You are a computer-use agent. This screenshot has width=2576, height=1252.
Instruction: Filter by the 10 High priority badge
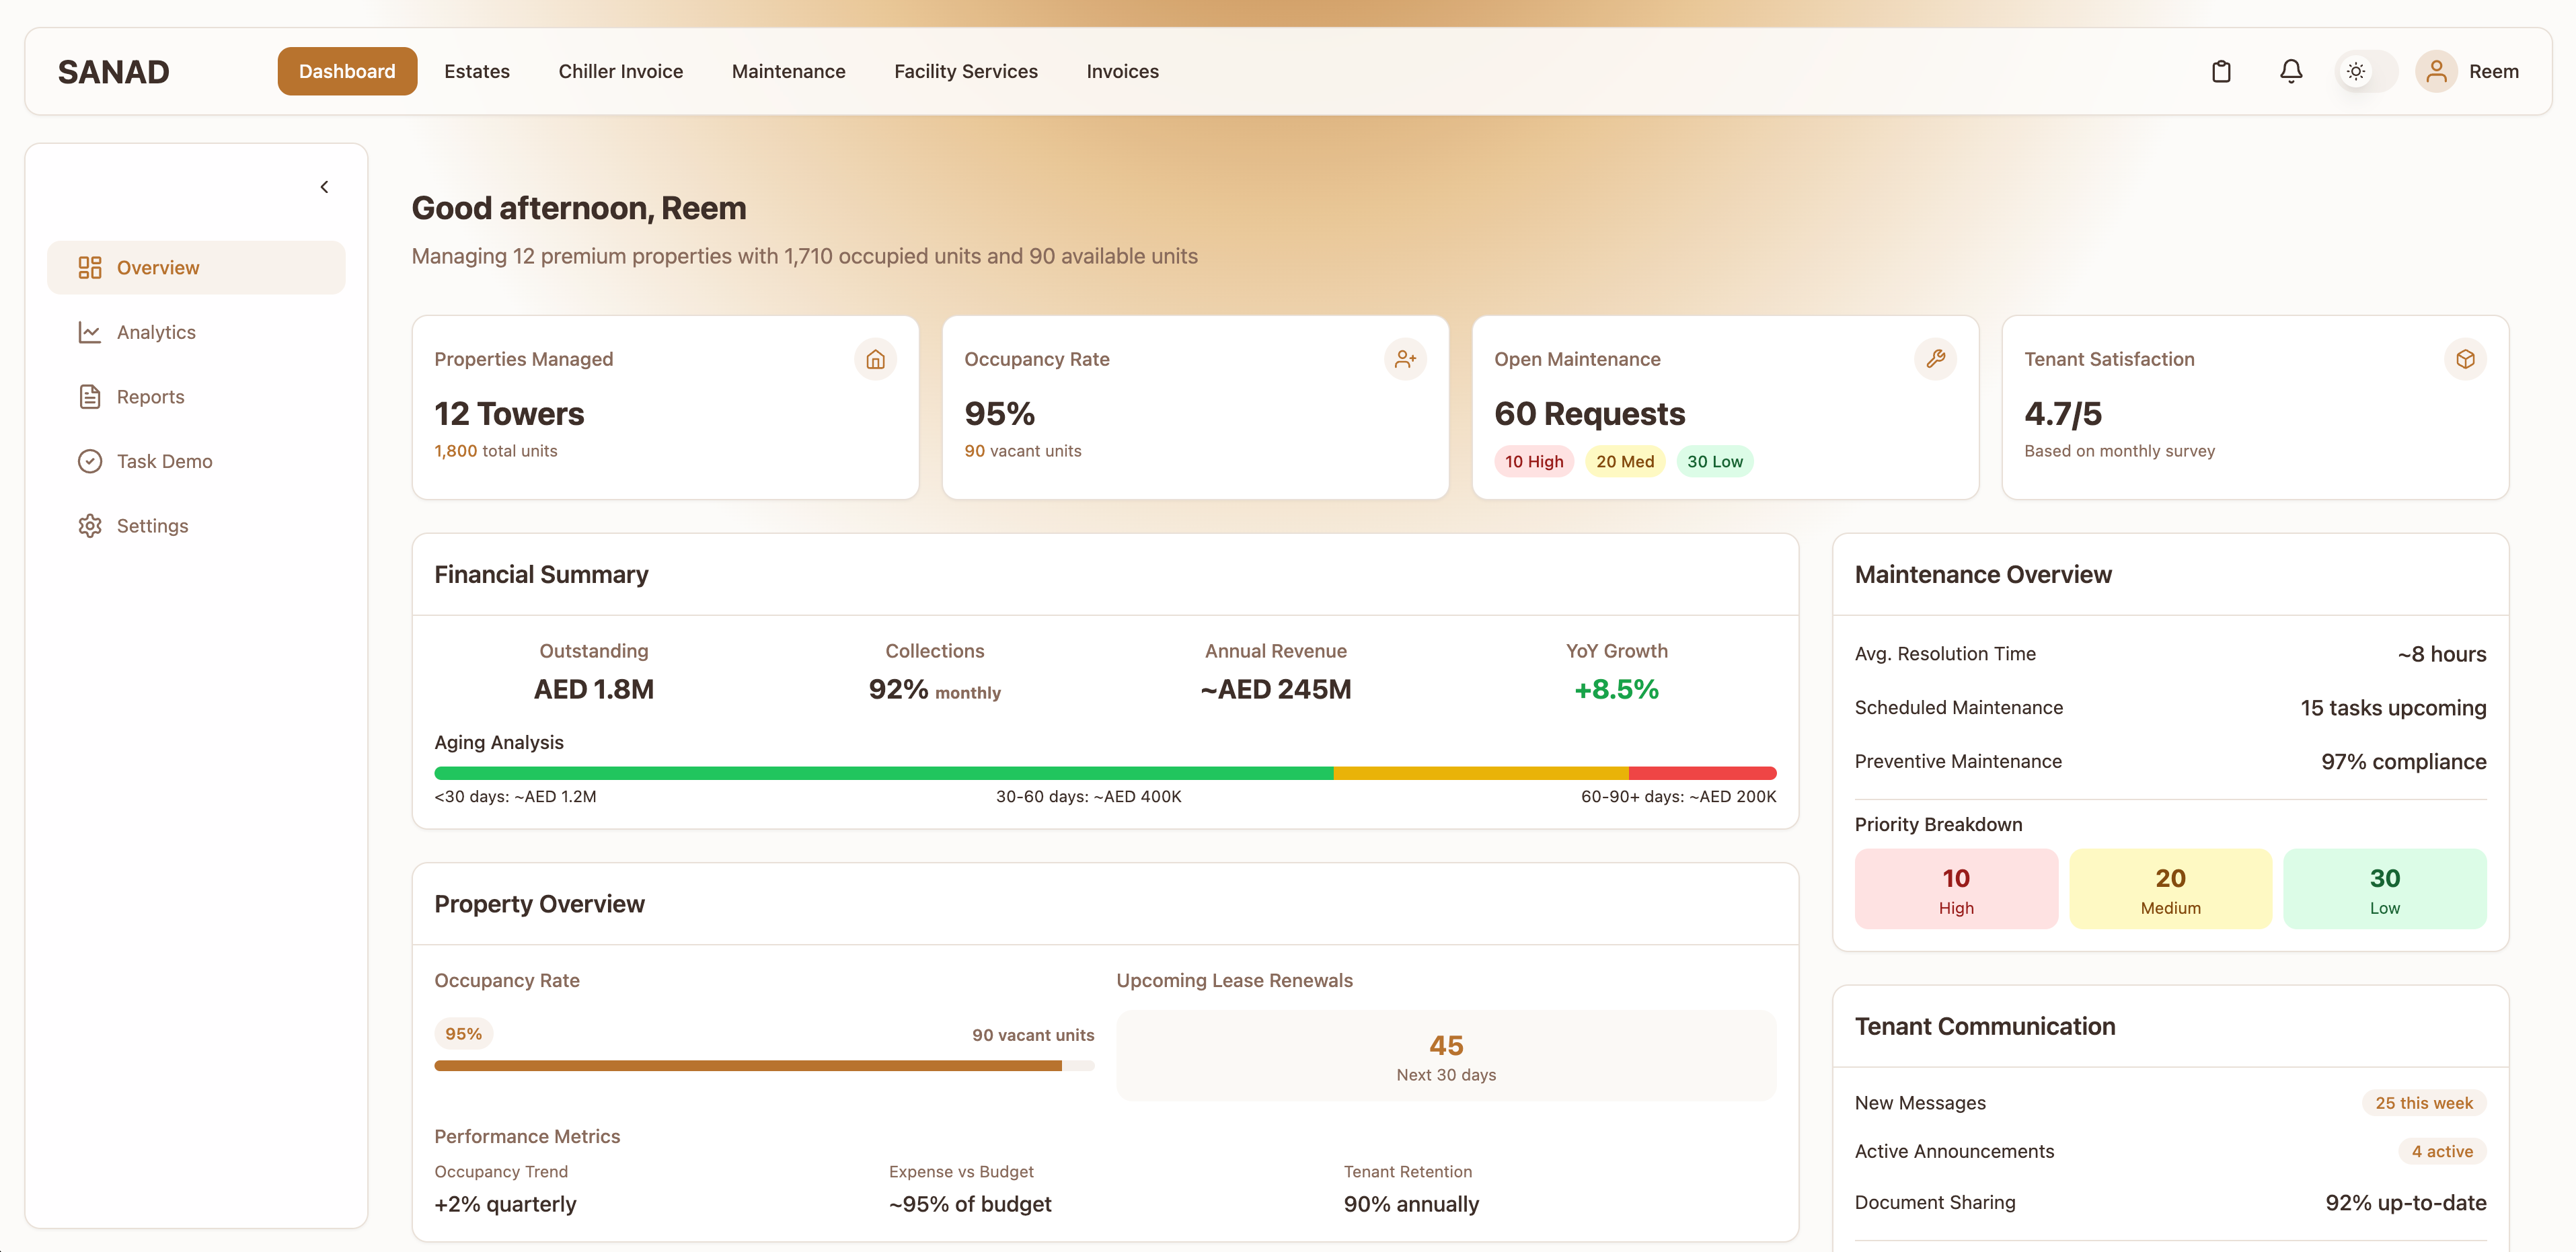coord(1534,461)
